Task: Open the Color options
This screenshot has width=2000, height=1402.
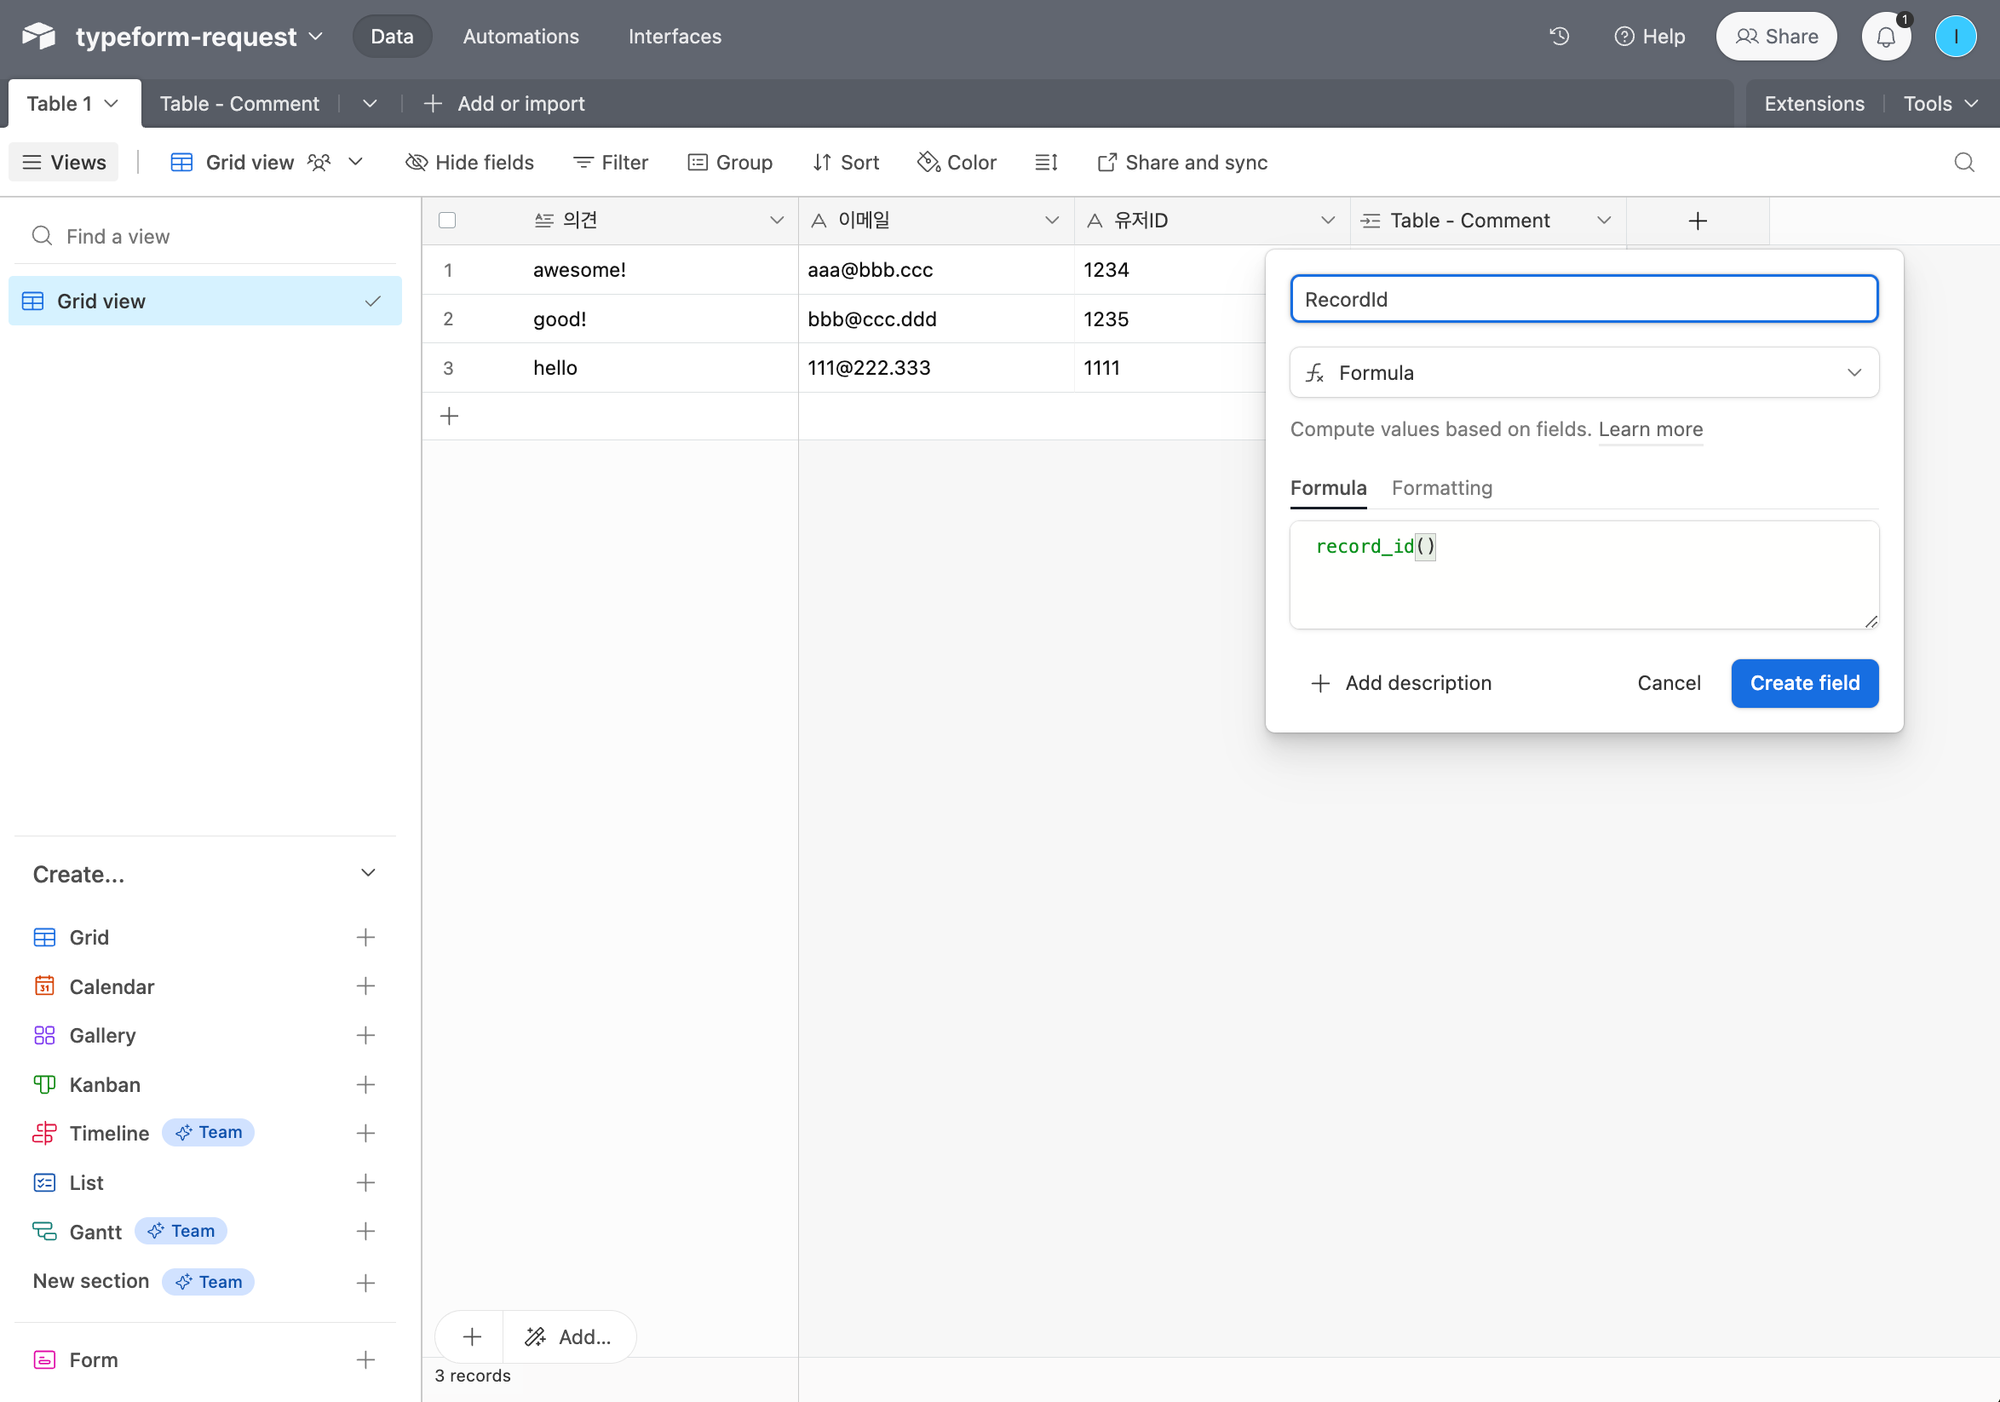Action: [x=957, y=162]
